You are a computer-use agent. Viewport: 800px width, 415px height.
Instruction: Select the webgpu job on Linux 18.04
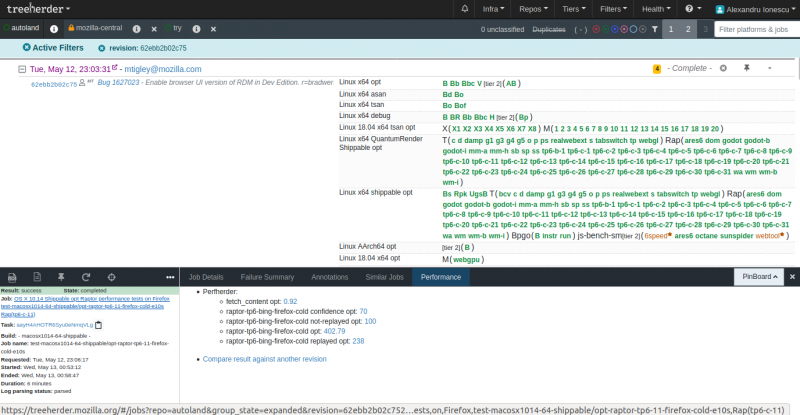click(466, 259)
